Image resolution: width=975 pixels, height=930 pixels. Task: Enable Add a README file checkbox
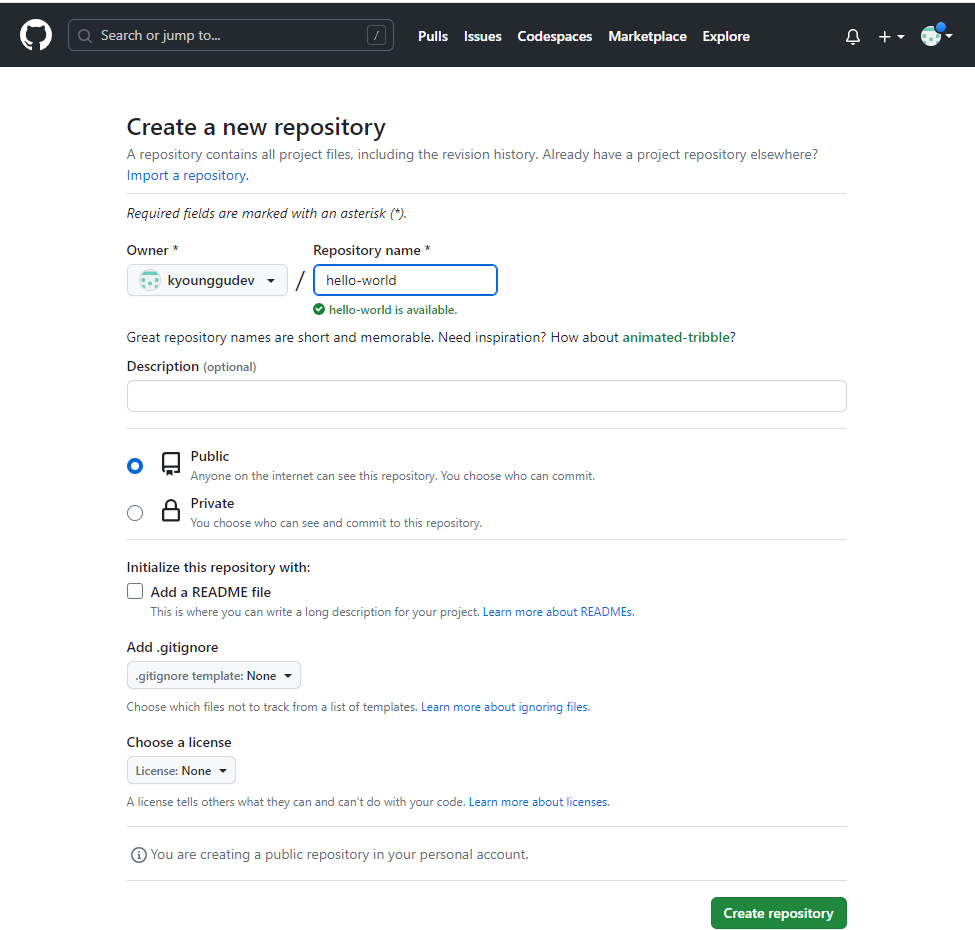(135, 591)
